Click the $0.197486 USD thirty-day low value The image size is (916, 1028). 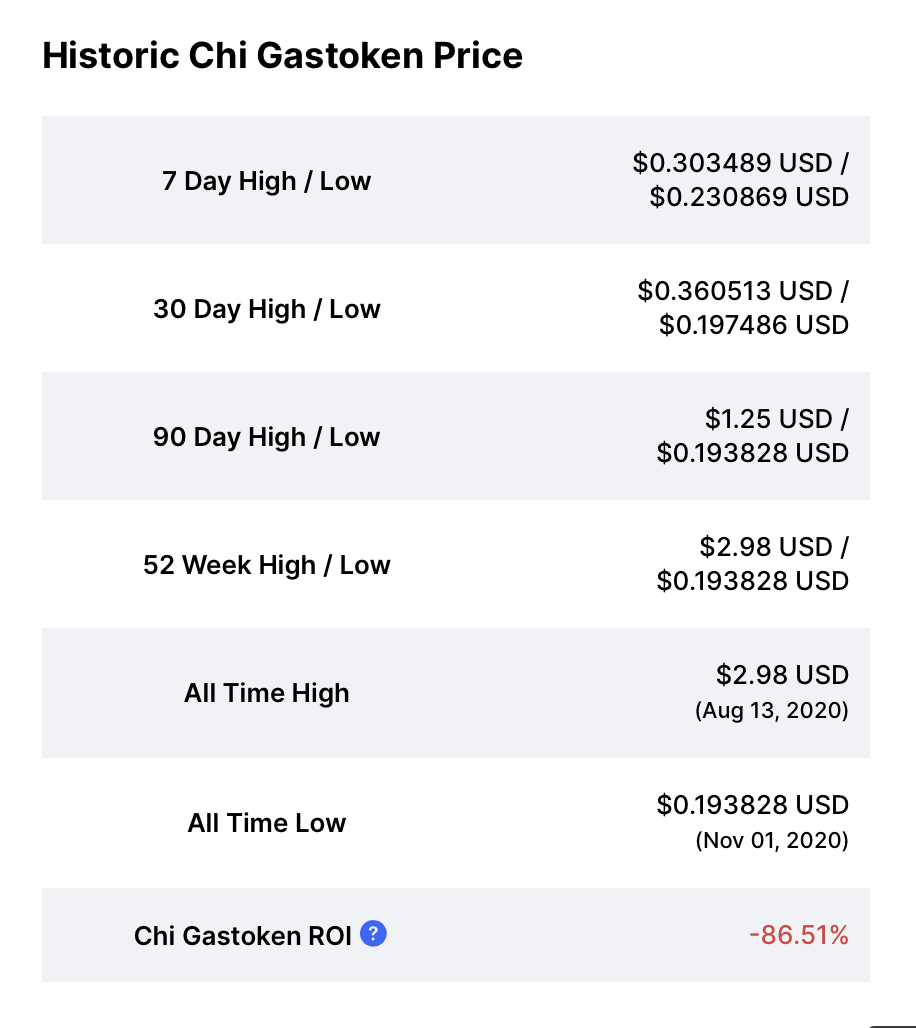pos(754,325)
